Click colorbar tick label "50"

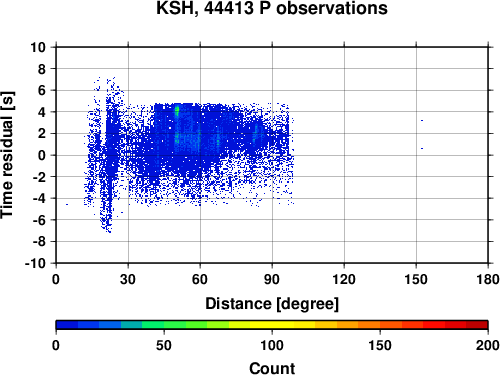(164, 345)
